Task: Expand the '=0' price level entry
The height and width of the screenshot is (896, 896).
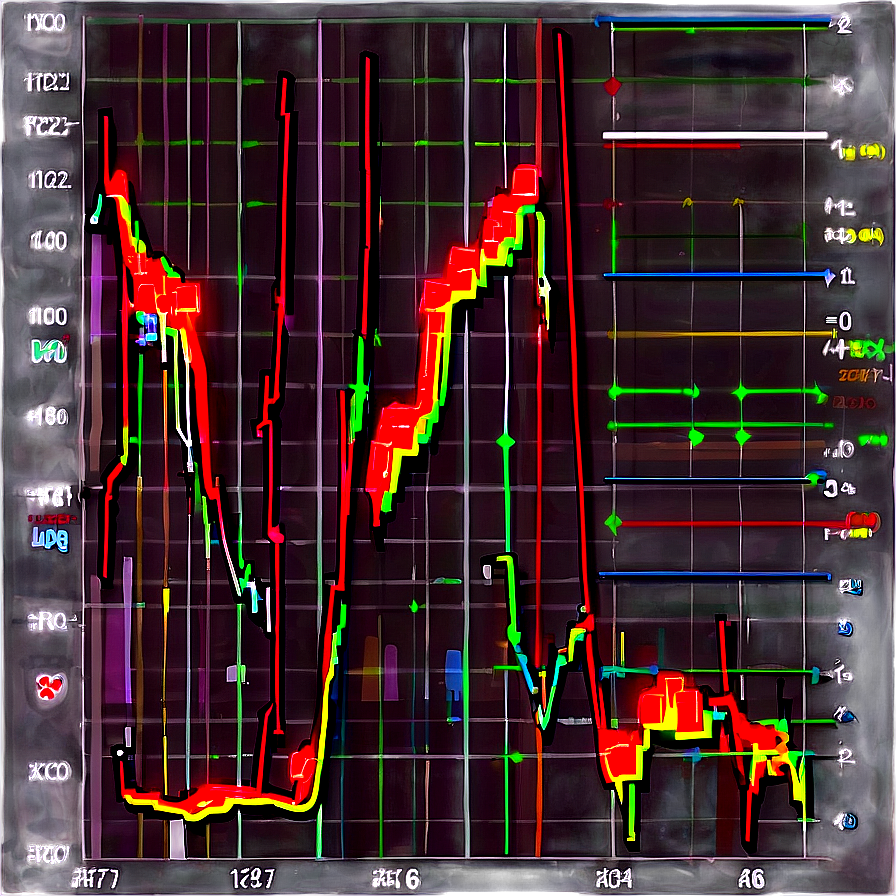Action: 838,320
